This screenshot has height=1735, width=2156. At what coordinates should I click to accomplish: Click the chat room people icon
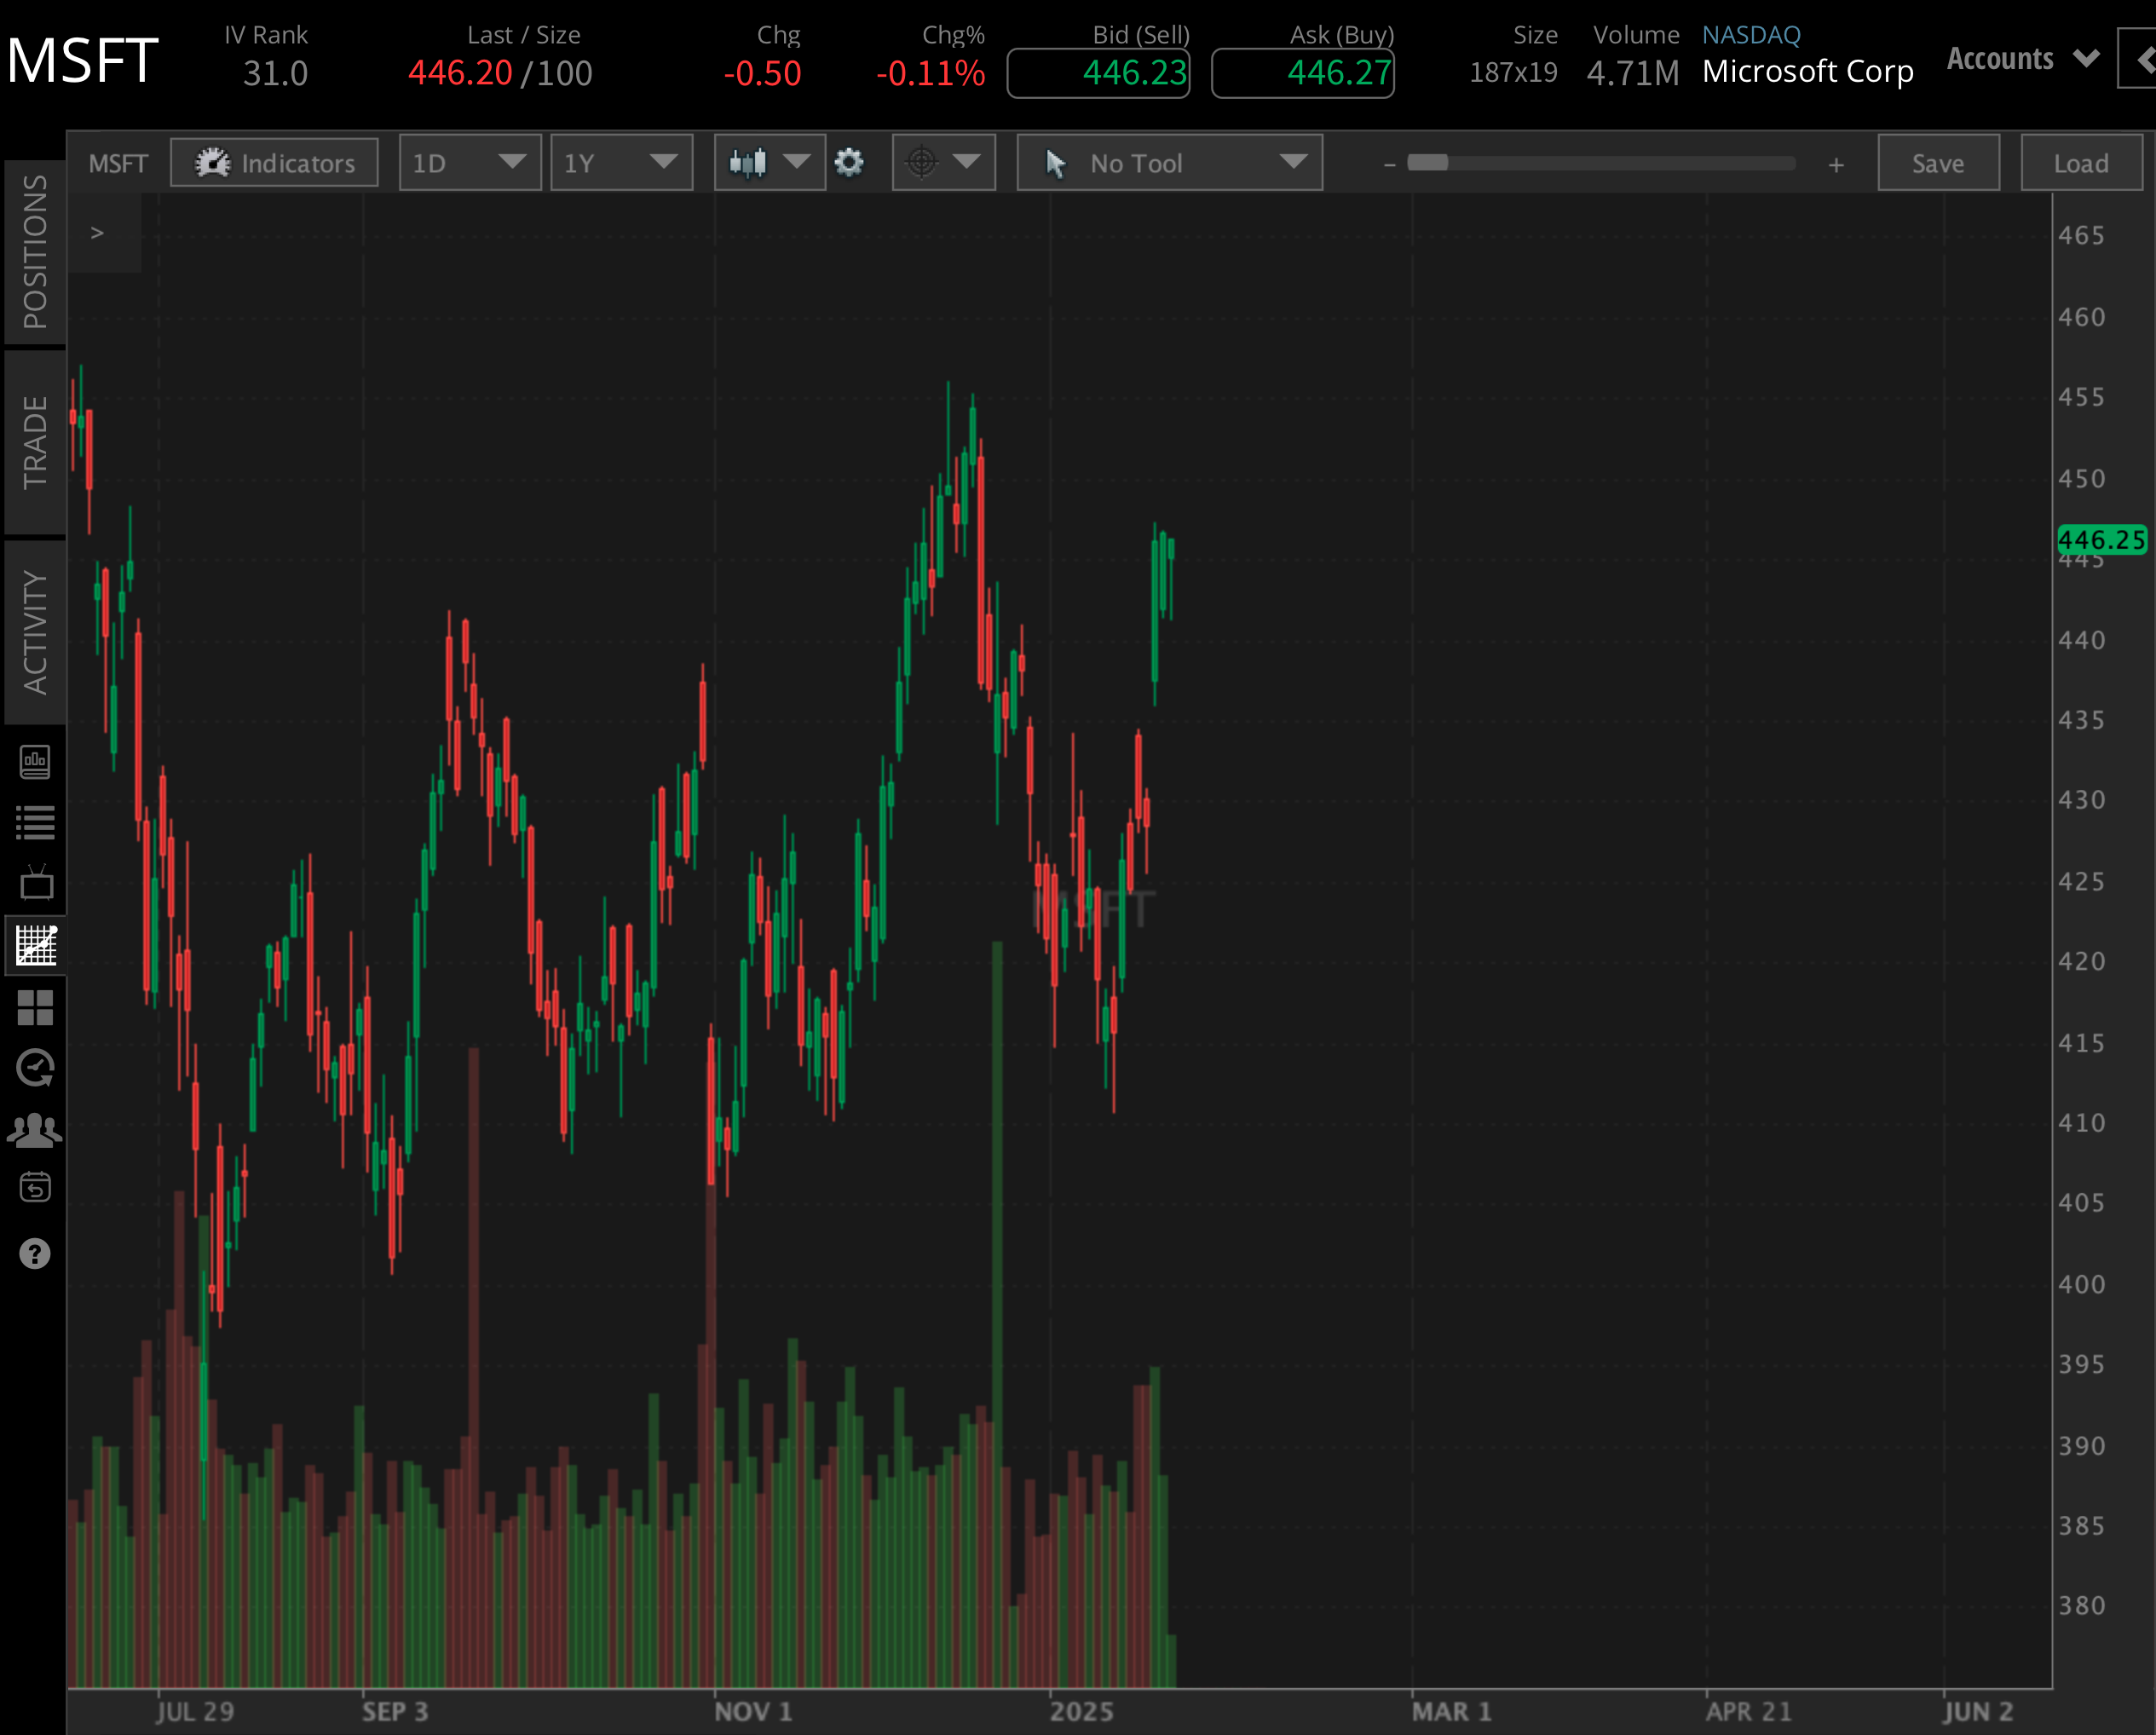35,1130
